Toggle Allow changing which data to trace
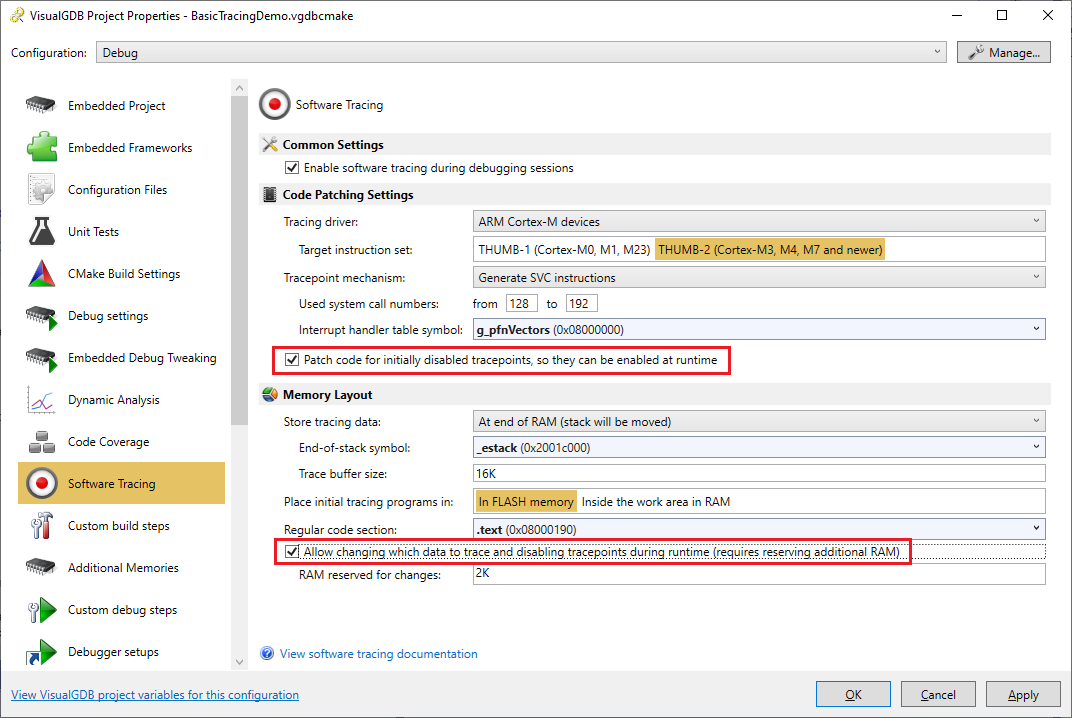Screen dimensions: 1072x718 tap(292, 551)
